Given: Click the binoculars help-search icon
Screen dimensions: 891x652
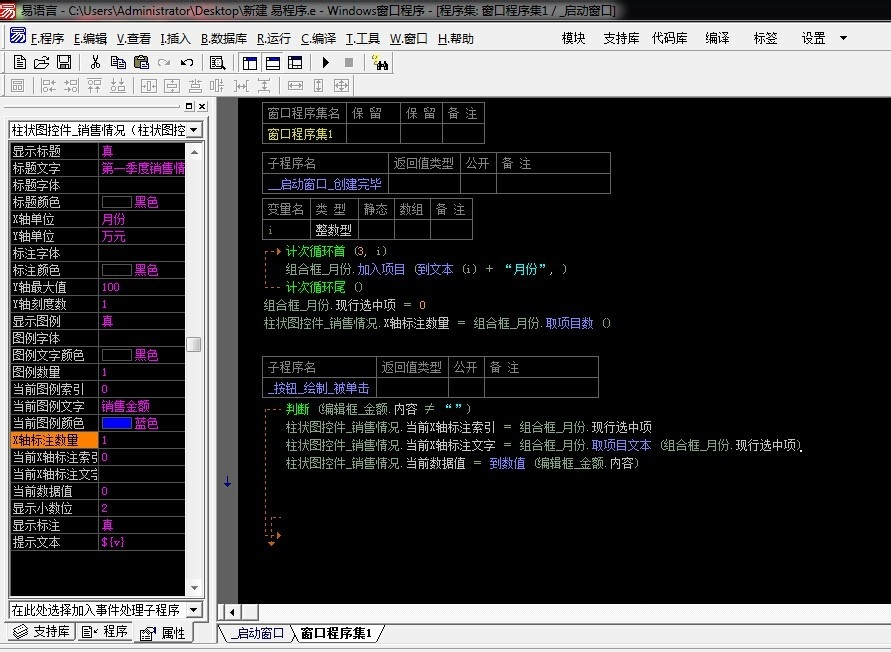Looking at the screenshot, I should point(380,63).
